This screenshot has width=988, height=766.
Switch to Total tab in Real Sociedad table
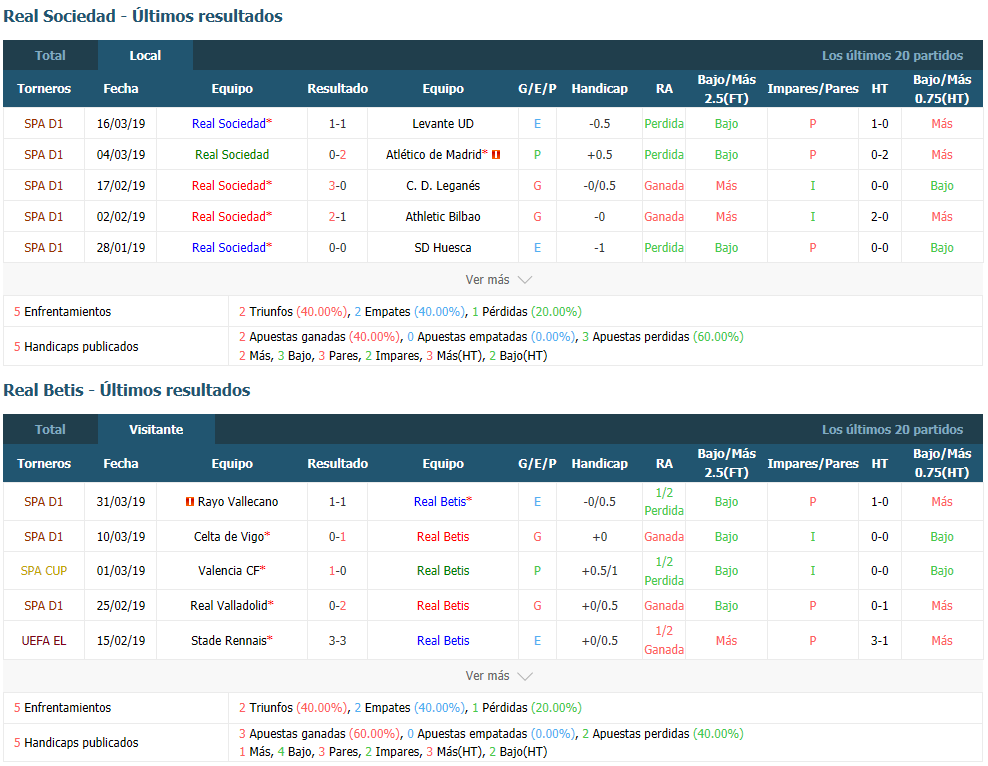pyautogui.click(x=50, y=55)
